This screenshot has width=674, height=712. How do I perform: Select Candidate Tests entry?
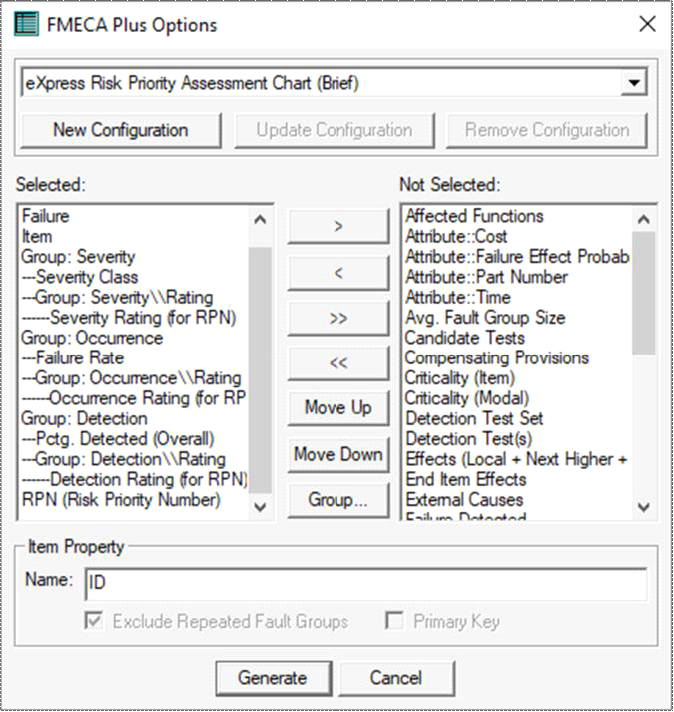(465, 338)
